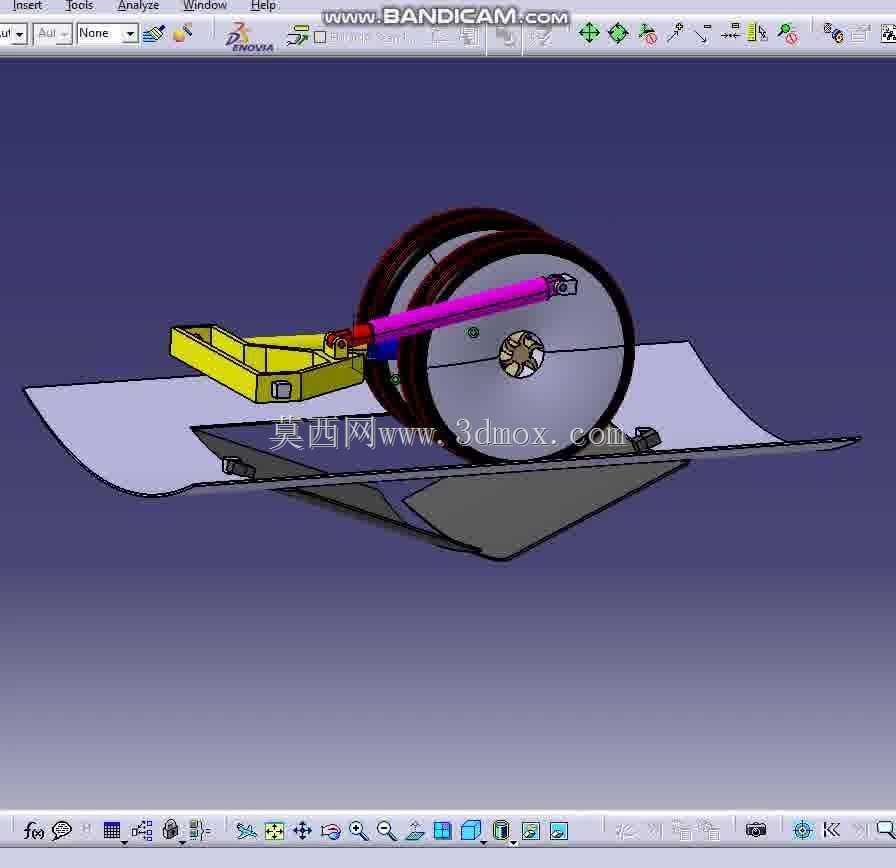This screenshot has height=868, width=896.
Task: Click the diagonal arrow offset constraint icon
Action: pos(702,34)
